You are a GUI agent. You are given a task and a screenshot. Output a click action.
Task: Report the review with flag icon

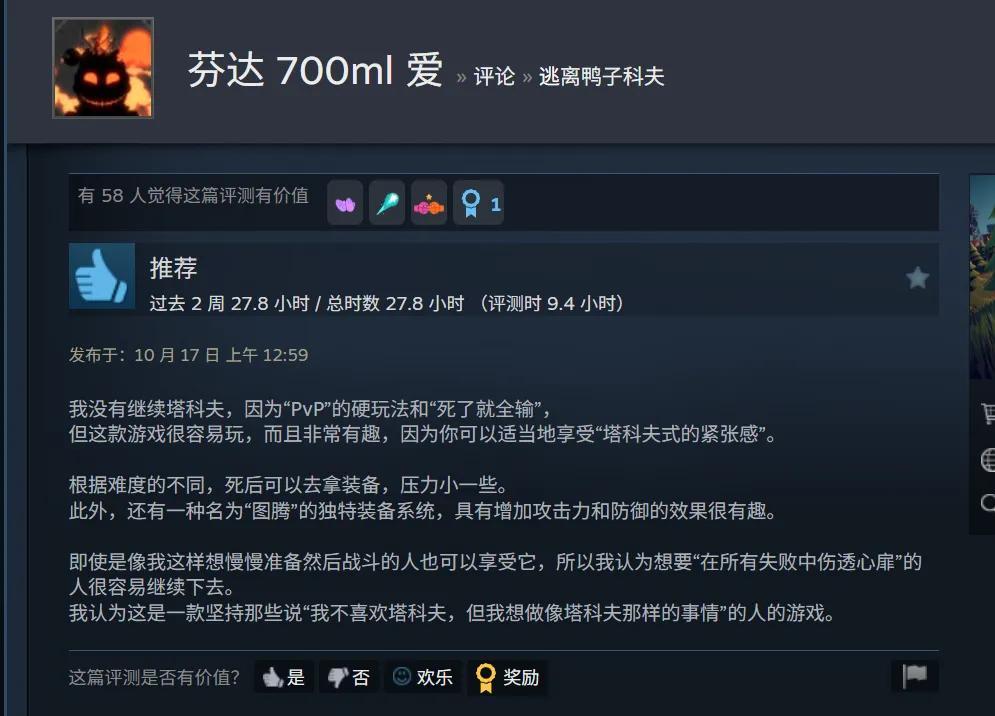914,675
